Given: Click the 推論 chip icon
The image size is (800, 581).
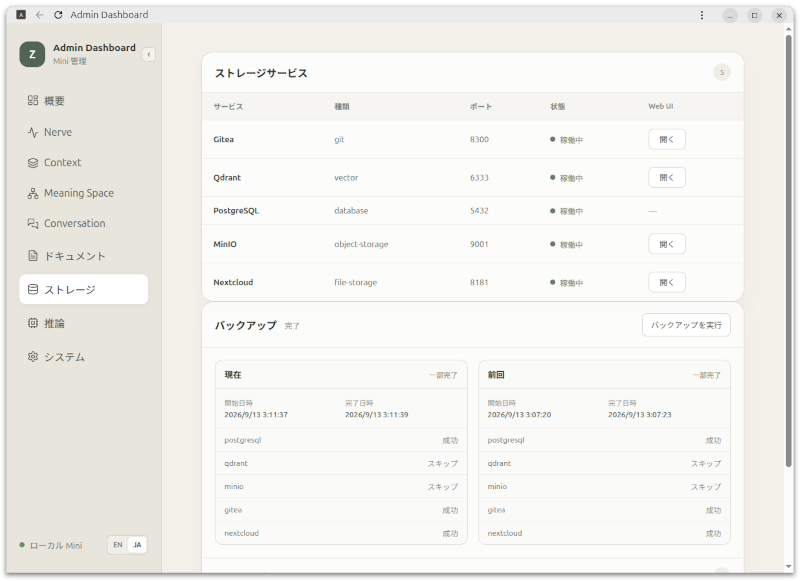Looking at the screenshot, I should 33,323.
